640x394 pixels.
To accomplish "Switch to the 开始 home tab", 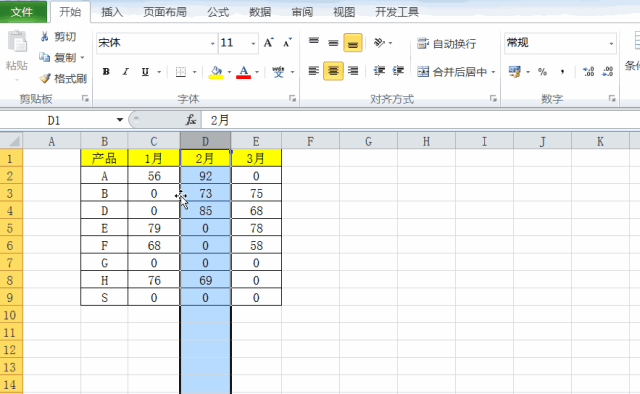I will [70, 12].
